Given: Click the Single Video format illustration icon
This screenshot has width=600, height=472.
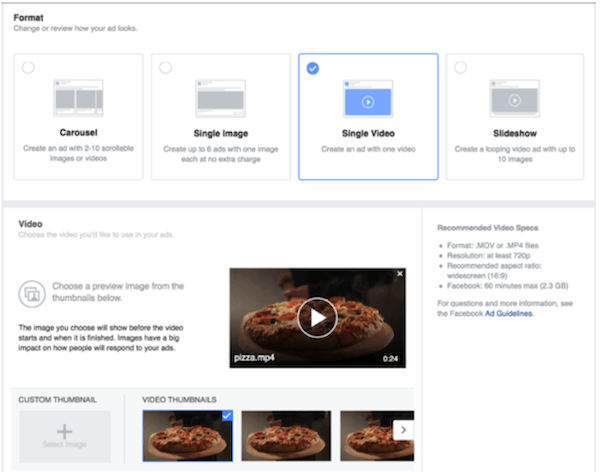Looking at the screenshot, I should click(x=367, y=100).
